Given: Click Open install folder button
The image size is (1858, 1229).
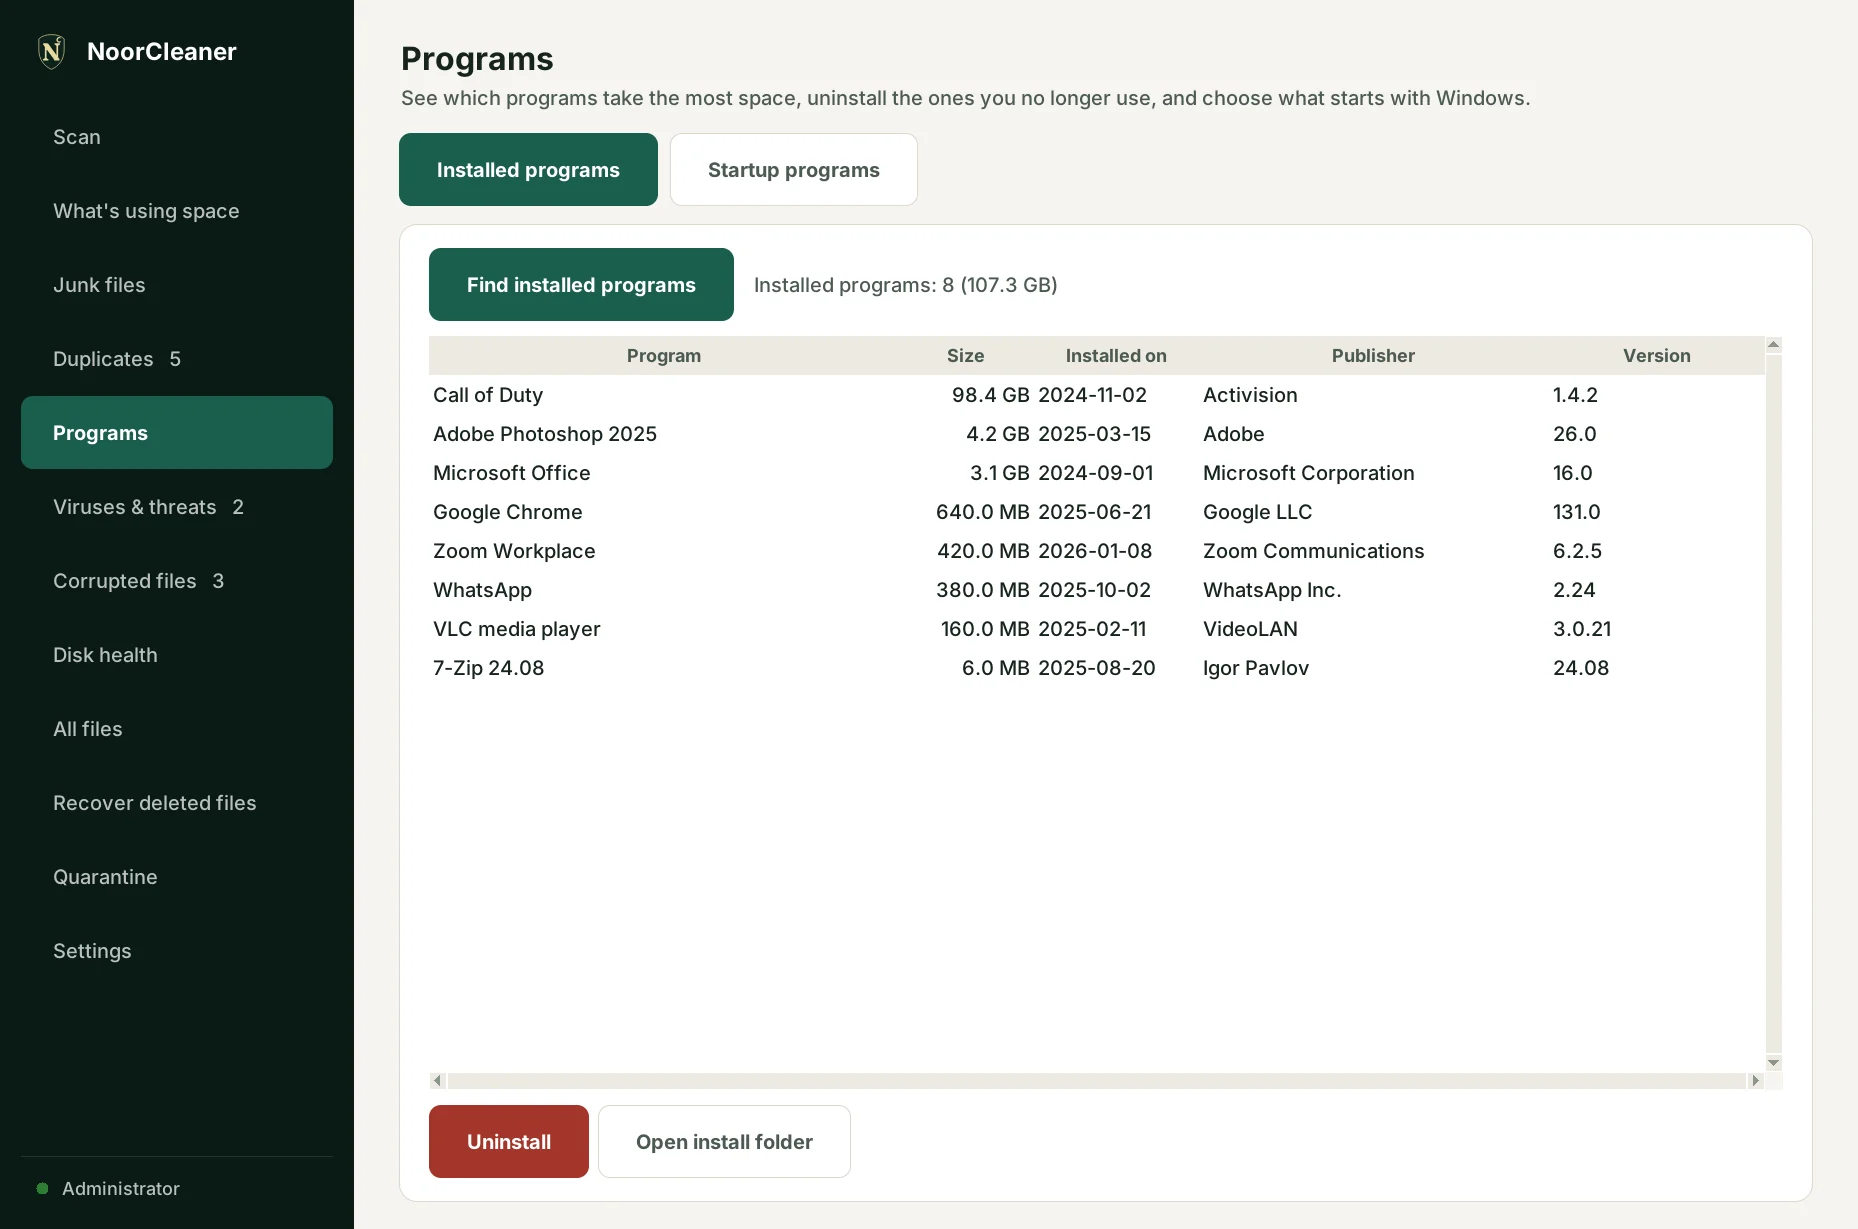Looking at the screenshot, I should [724, 1142].
